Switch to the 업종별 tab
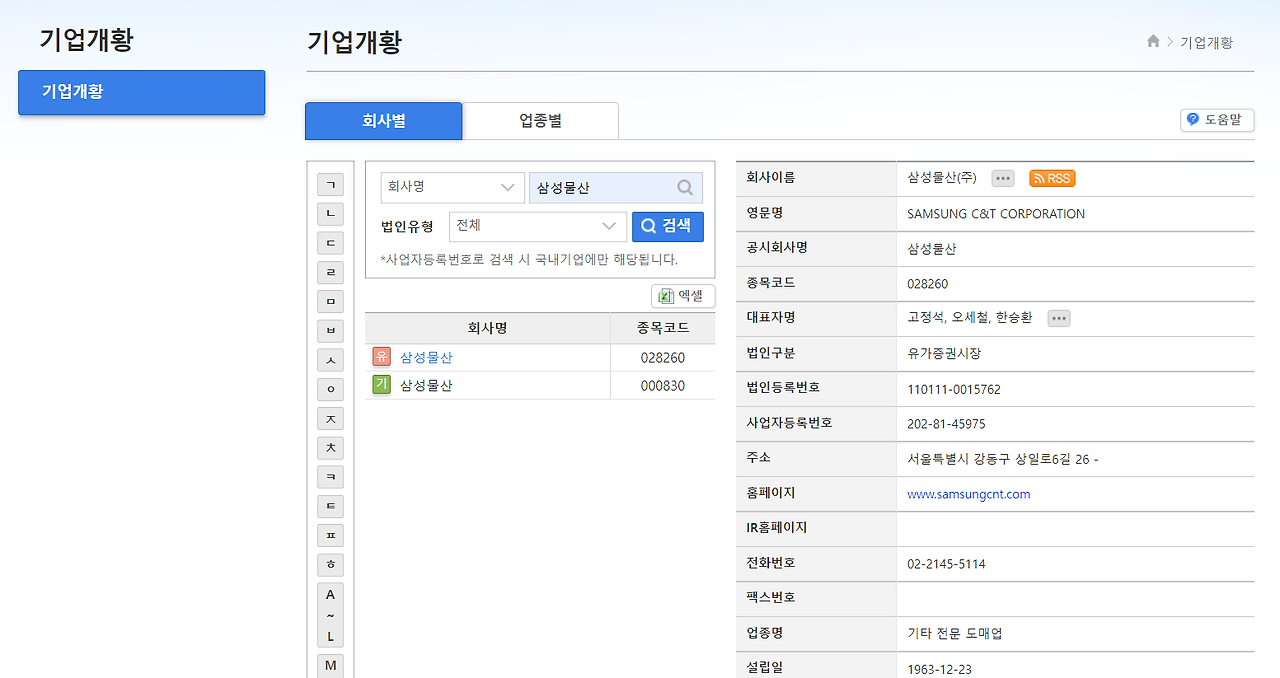This screenshot has width=1280, height=678. pyautogui.click(x=540, y=121)
